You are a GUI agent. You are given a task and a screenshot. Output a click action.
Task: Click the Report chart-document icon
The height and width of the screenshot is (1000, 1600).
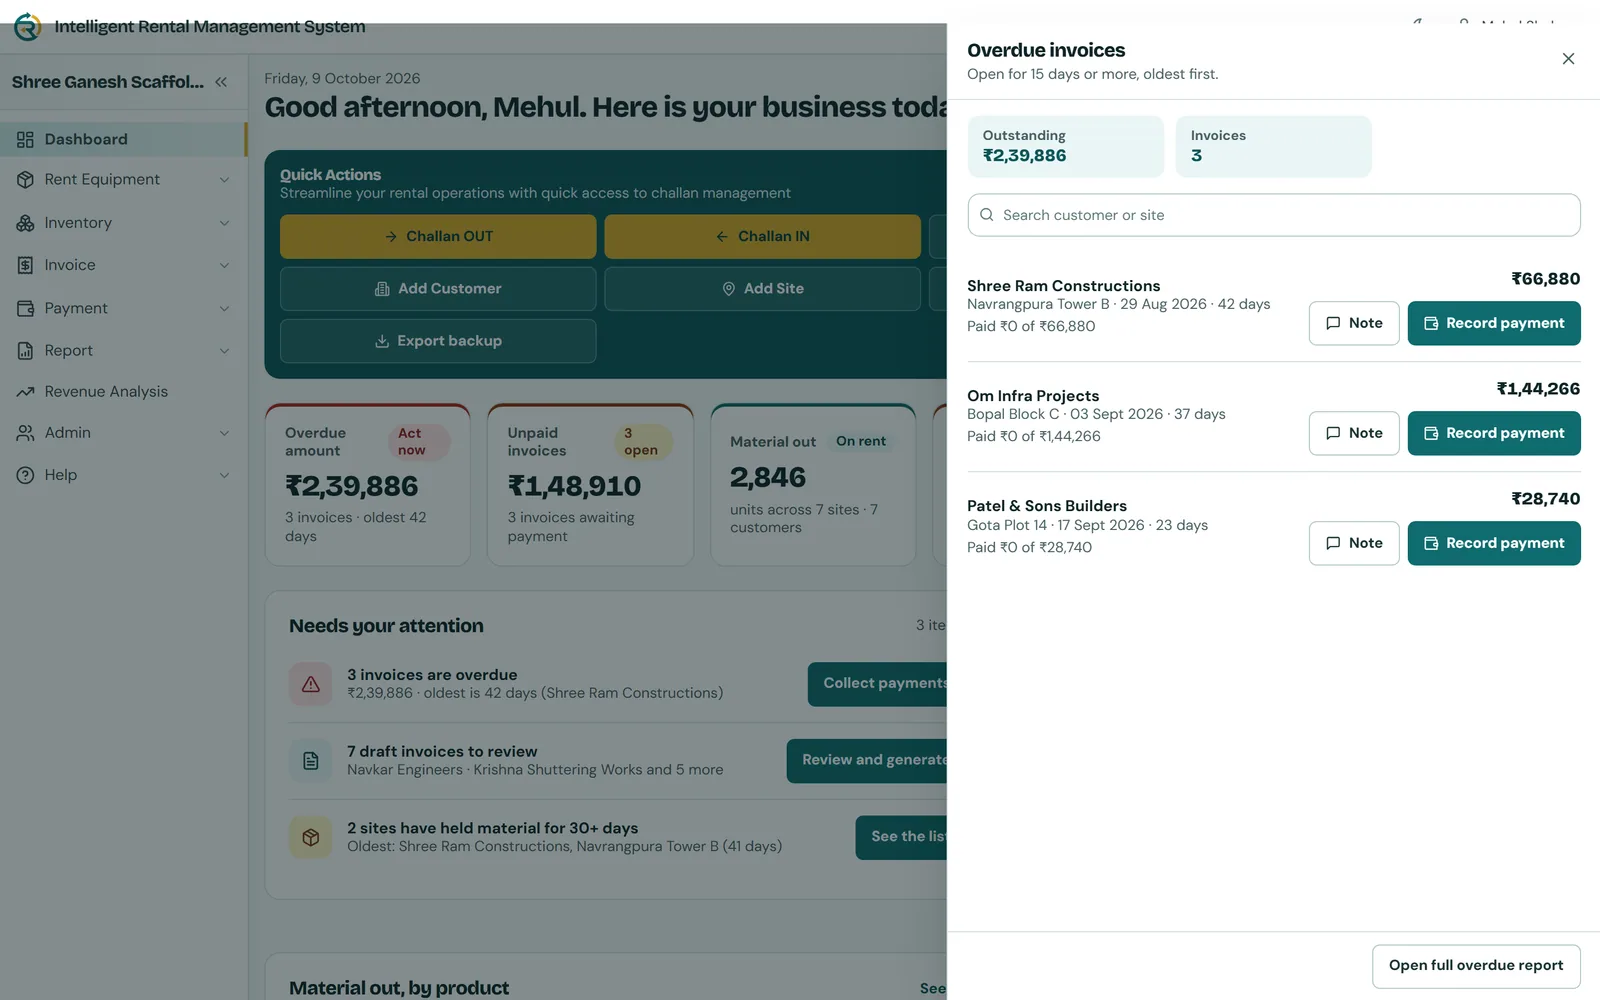25,351
